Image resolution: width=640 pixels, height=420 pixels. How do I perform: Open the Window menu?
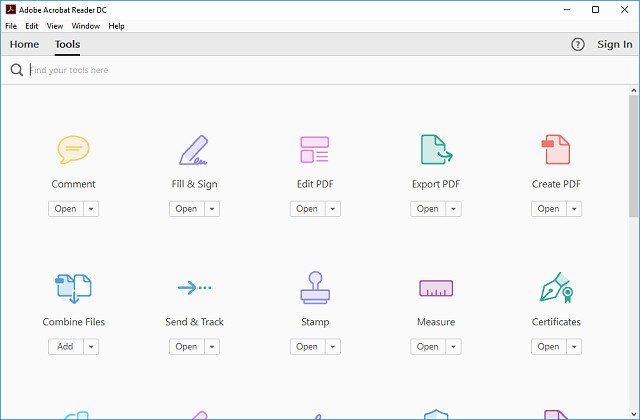[86, 26]
